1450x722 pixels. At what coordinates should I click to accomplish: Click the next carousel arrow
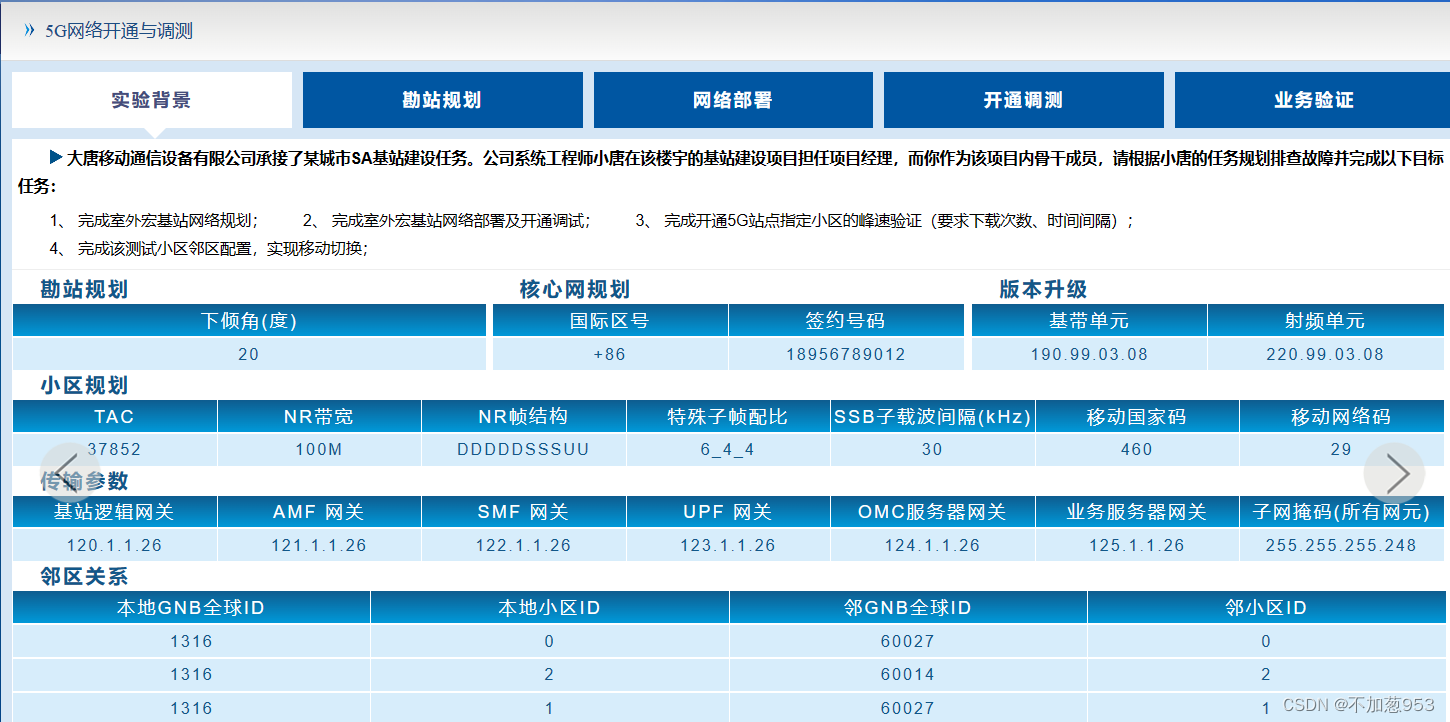coord(1394,472)
